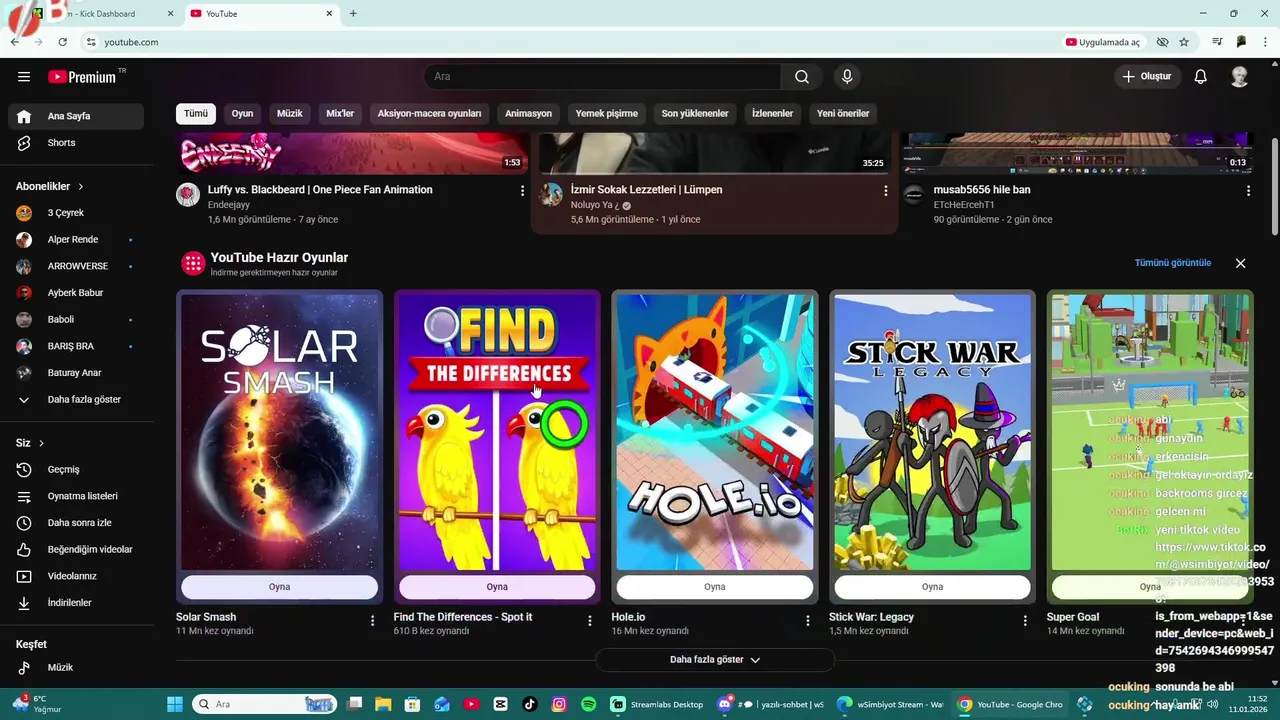1280x720 pixels.
Task: Open options for musab5656 hile ban video
Action: (x=1248, y=191)
